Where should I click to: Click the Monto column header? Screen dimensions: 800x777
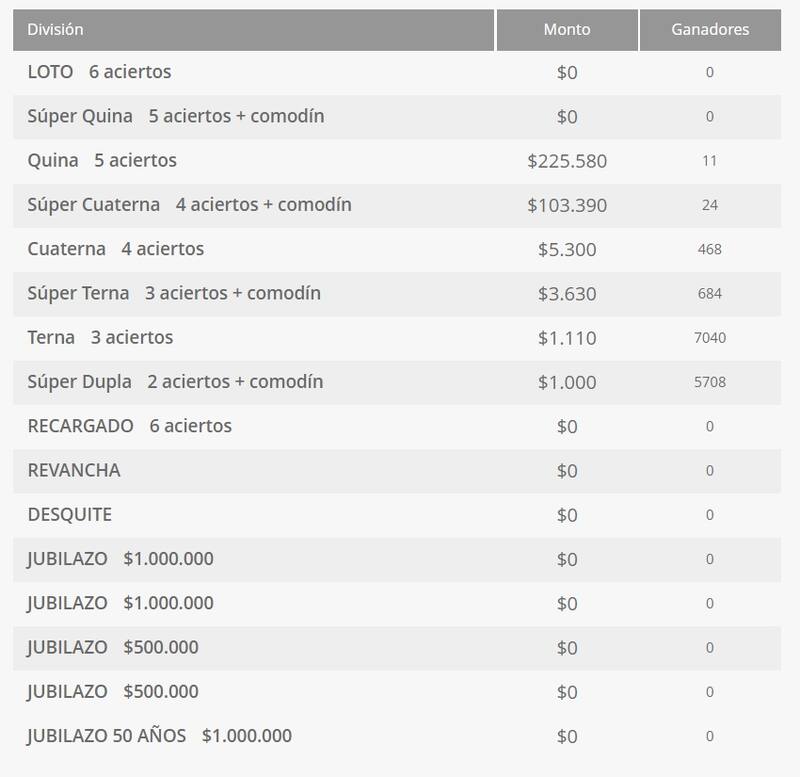[567, 30]
